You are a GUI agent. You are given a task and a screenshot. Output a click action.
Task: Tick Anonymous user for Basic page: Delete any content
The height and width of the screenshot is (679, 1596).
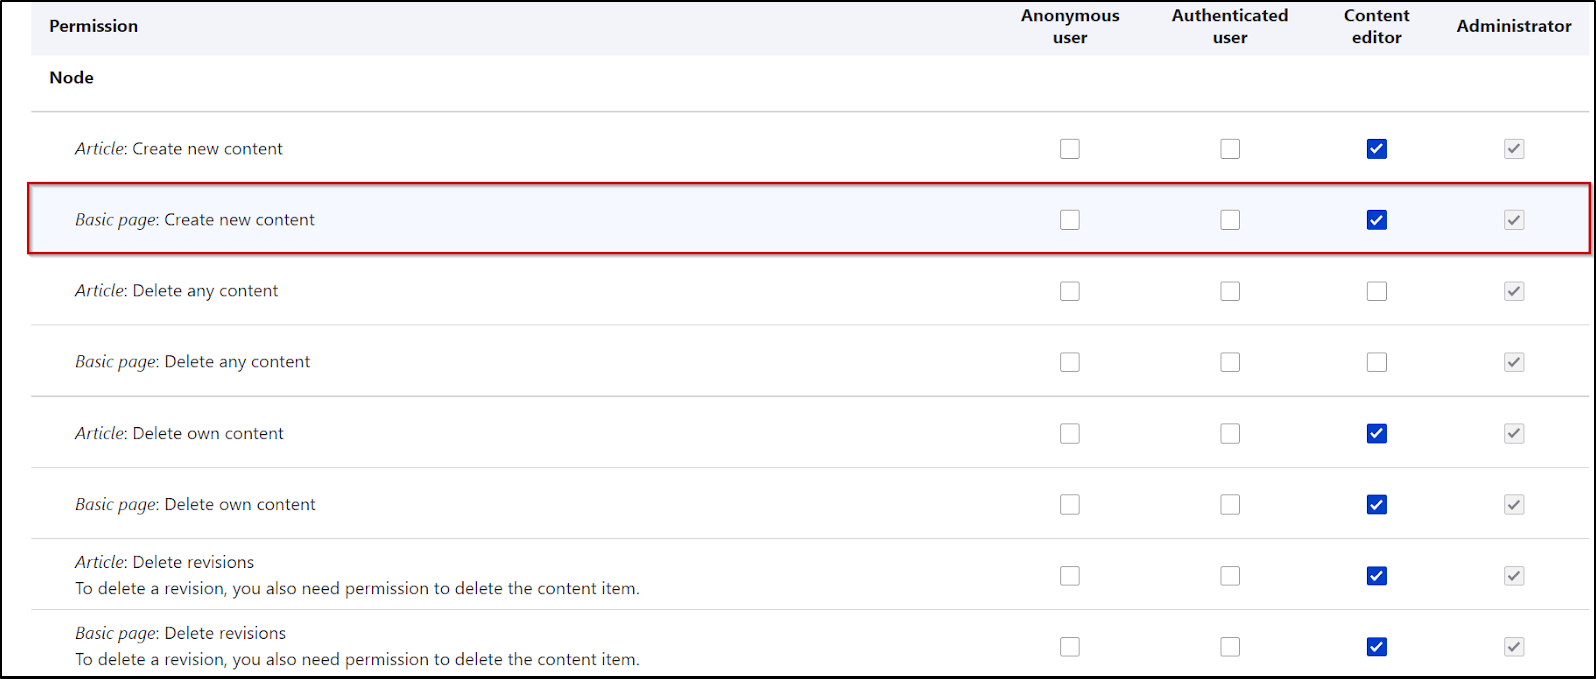(x=1070, y=362)
